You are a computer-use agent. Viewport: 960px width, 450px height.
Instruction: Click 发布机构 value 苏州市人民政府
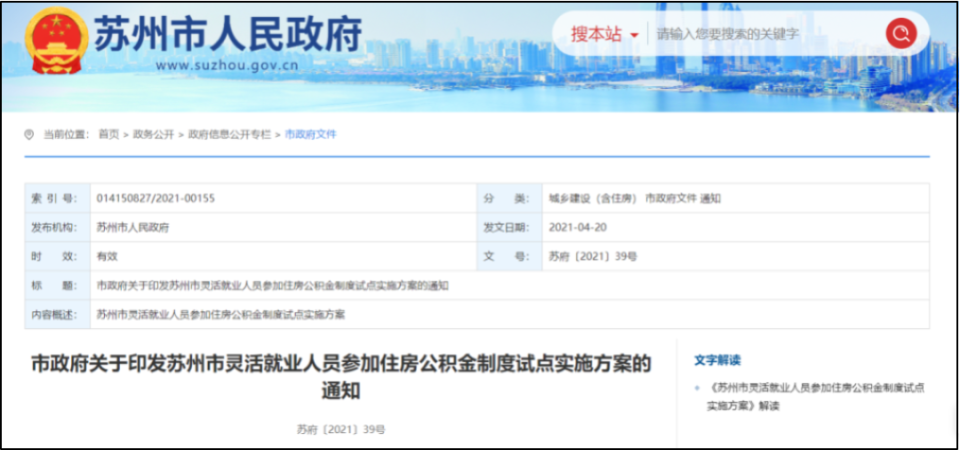click(x=133, y=227)
